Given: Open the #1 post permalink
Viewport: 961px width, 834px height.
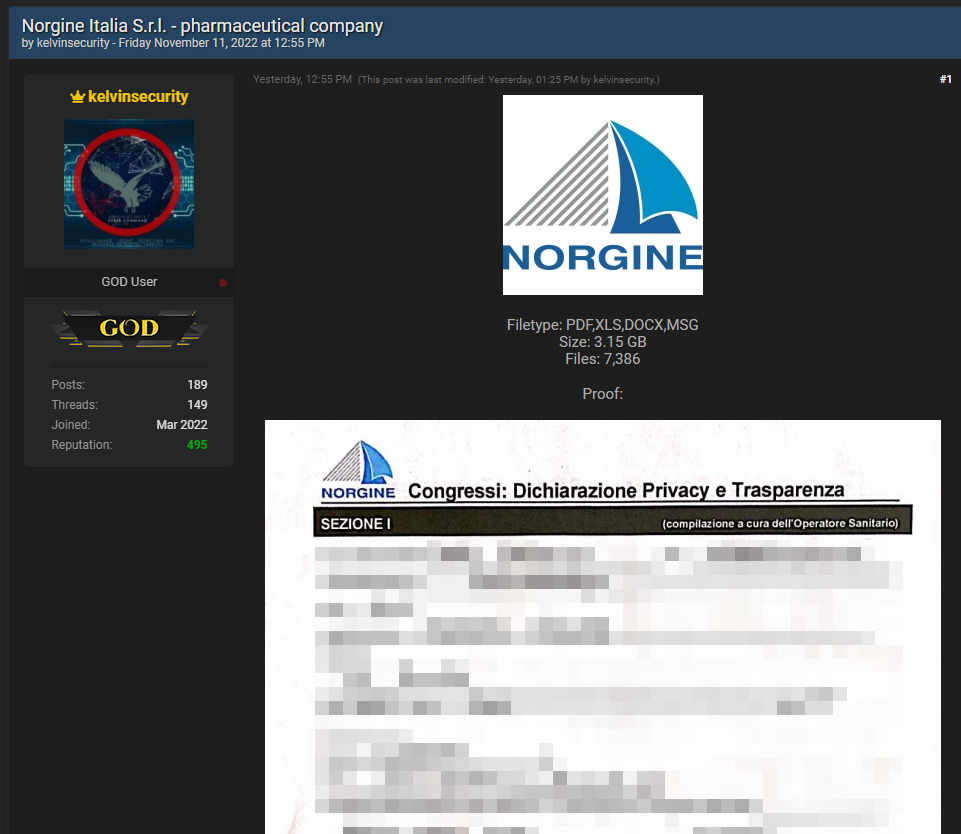Looking at the screenshot, I should coord(945,79).
